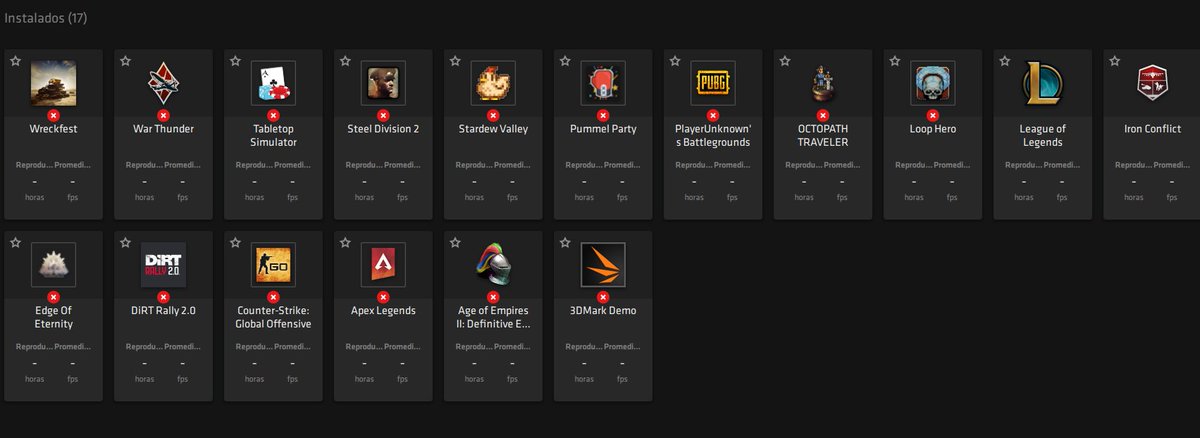Viewport: 1200px width, 438px height.
Task: Toggle the OCTOPATH TRAVELER favorite star
Action: 785,61
